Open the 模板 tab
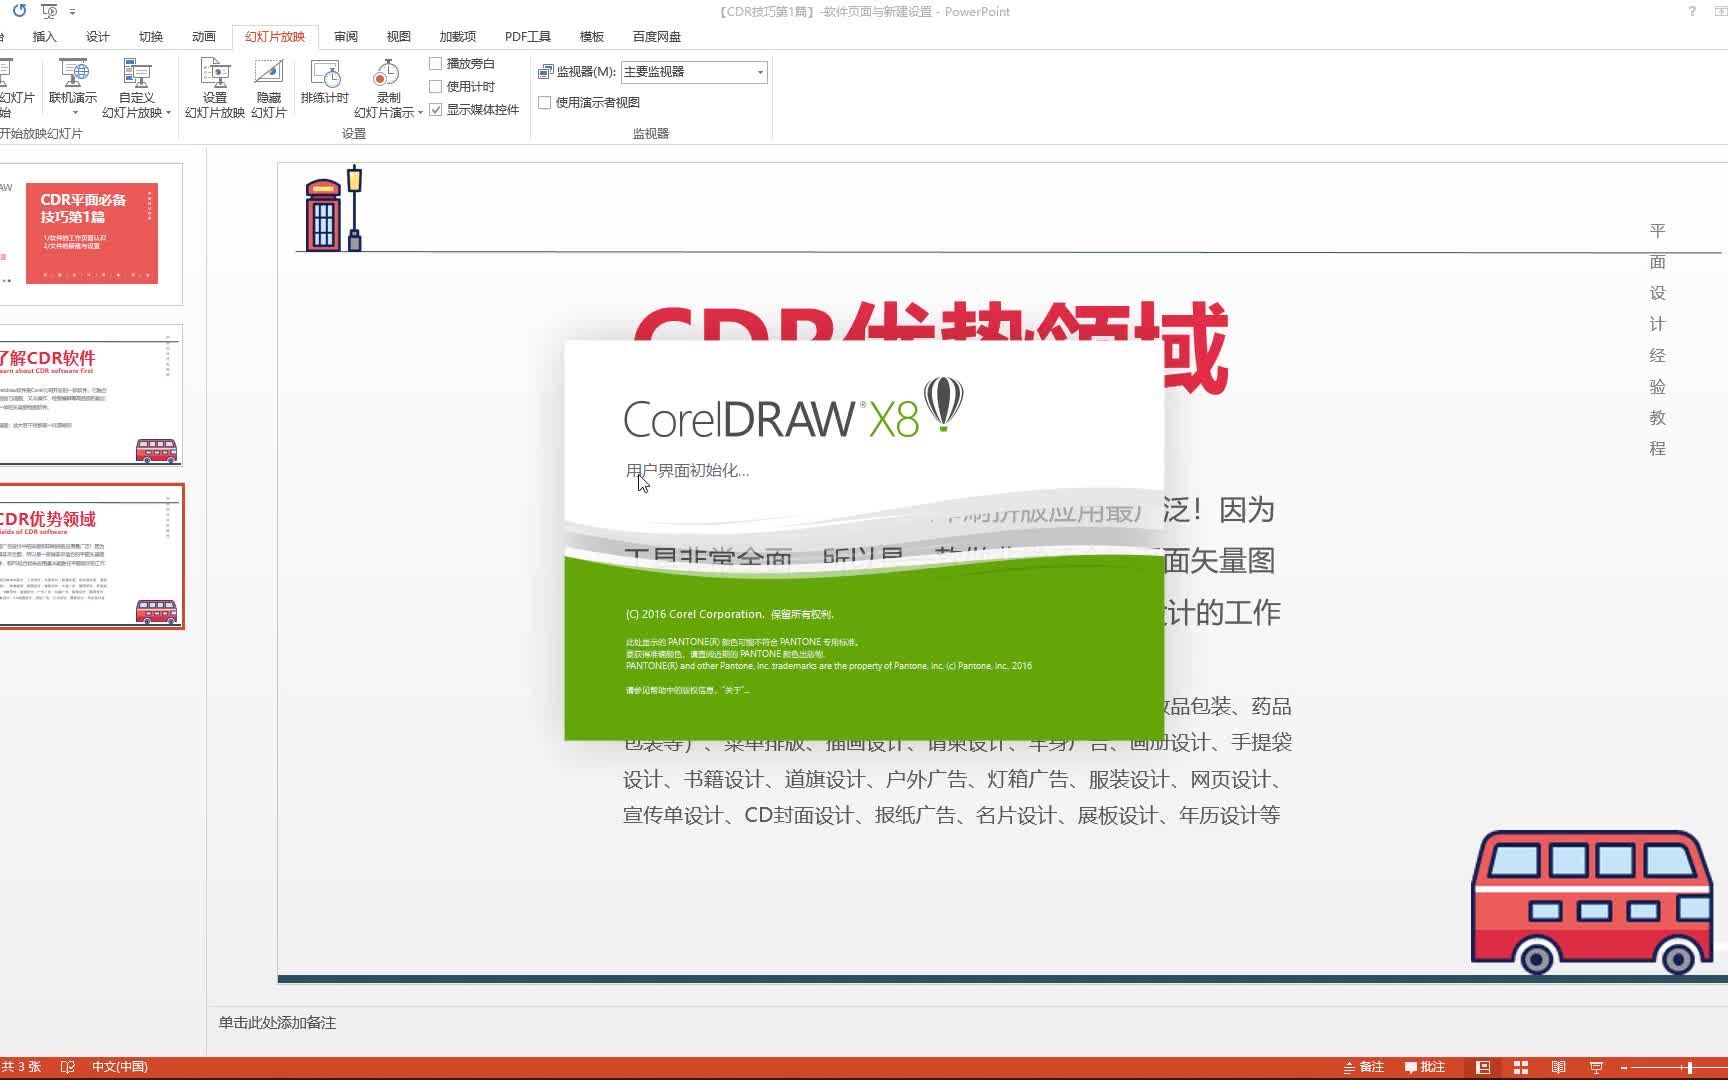1728x1080 pixels. point(591,36)
